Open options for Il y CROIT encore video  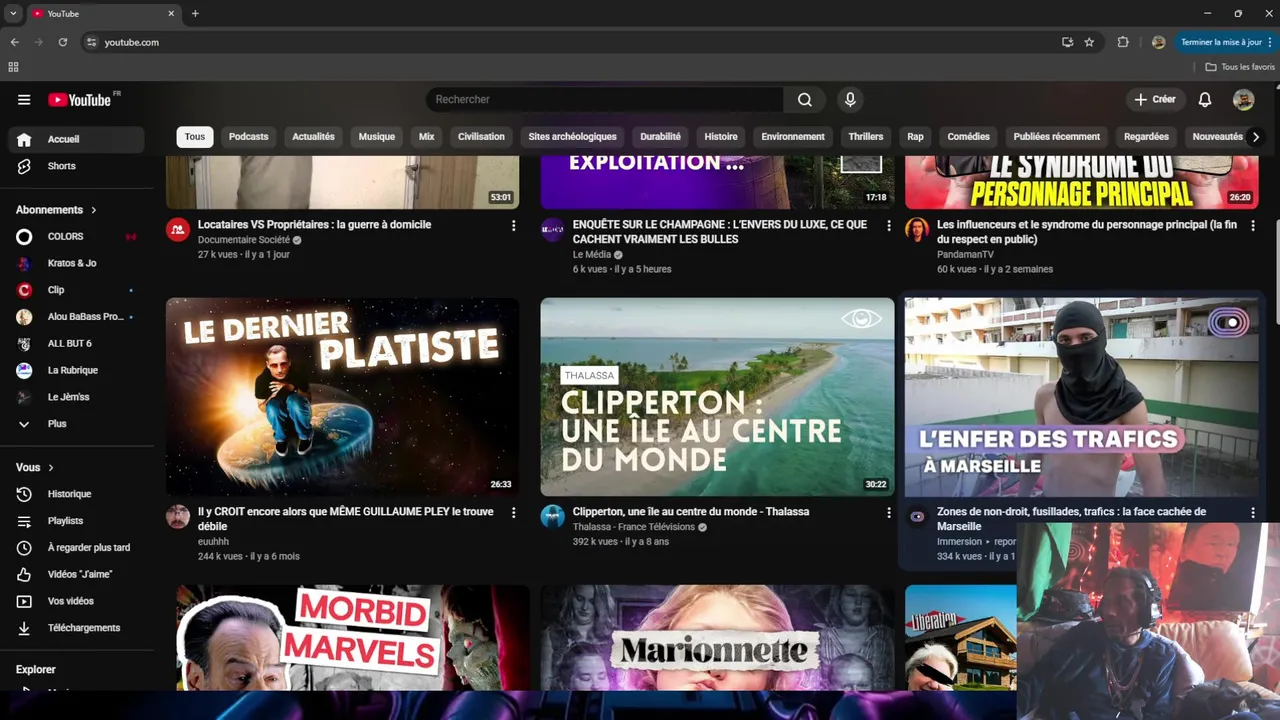point(514,513)
